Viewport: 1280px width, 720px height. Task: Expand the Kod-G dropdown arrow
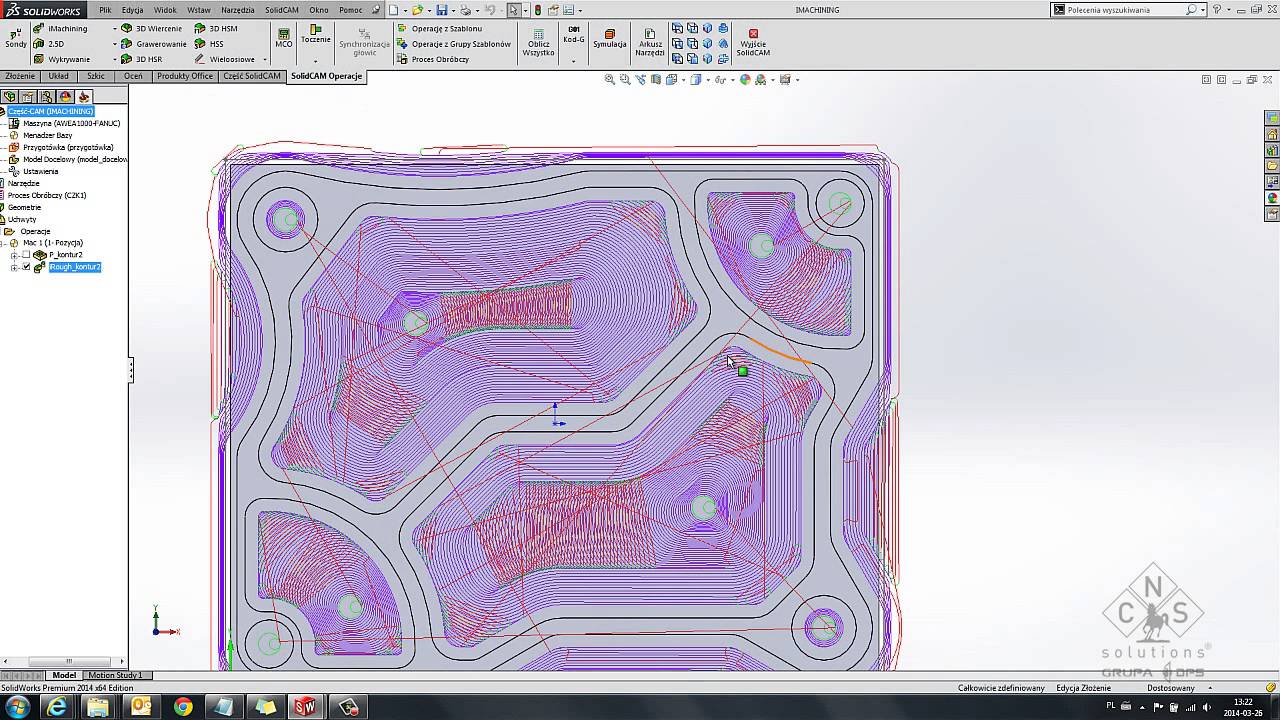pyautogui.click(x=574, y=61)
